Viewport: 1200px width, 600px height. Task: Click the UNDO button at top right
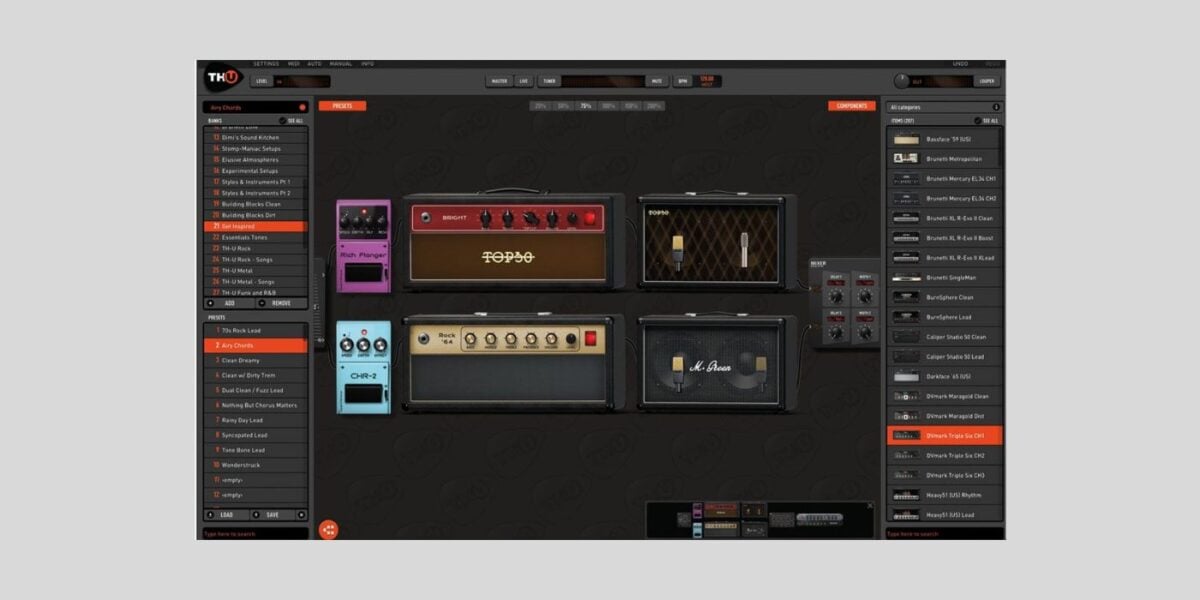tap(958, 61)
